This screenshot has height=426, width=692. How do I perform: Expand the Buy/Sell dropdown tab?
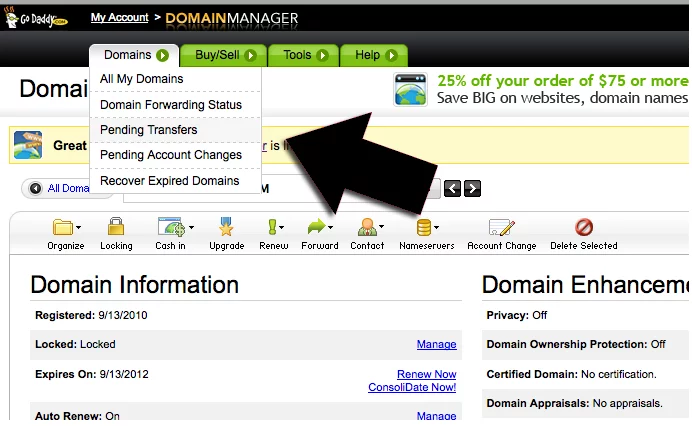pyautogui.click(x=224, y=56)
